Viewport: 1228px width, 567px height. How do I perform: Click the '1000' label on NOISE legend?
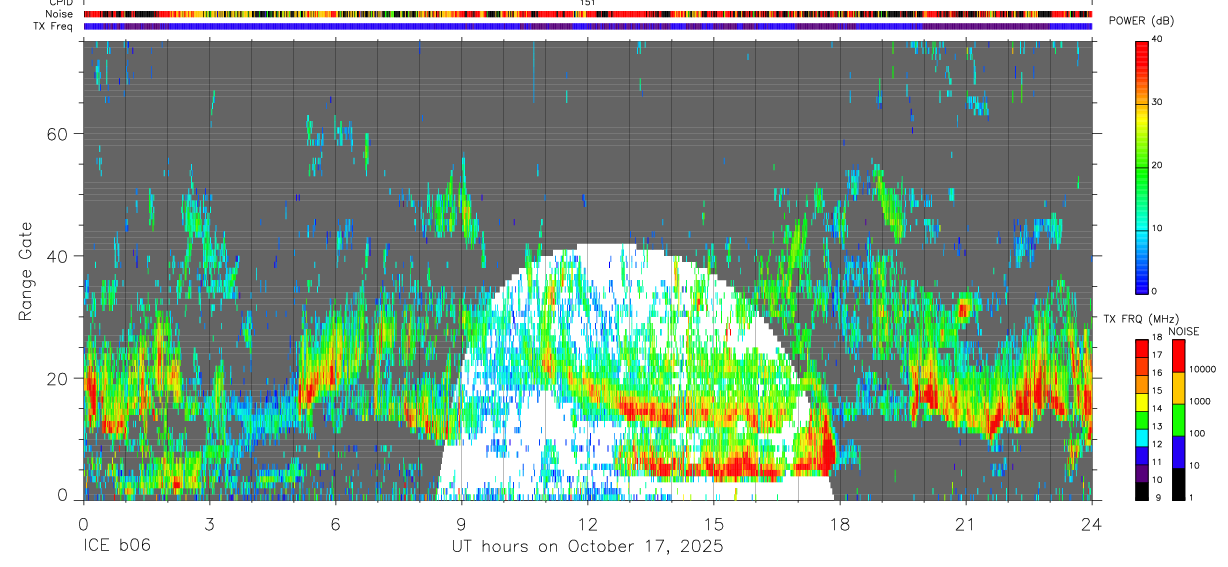pos(1199,401)
